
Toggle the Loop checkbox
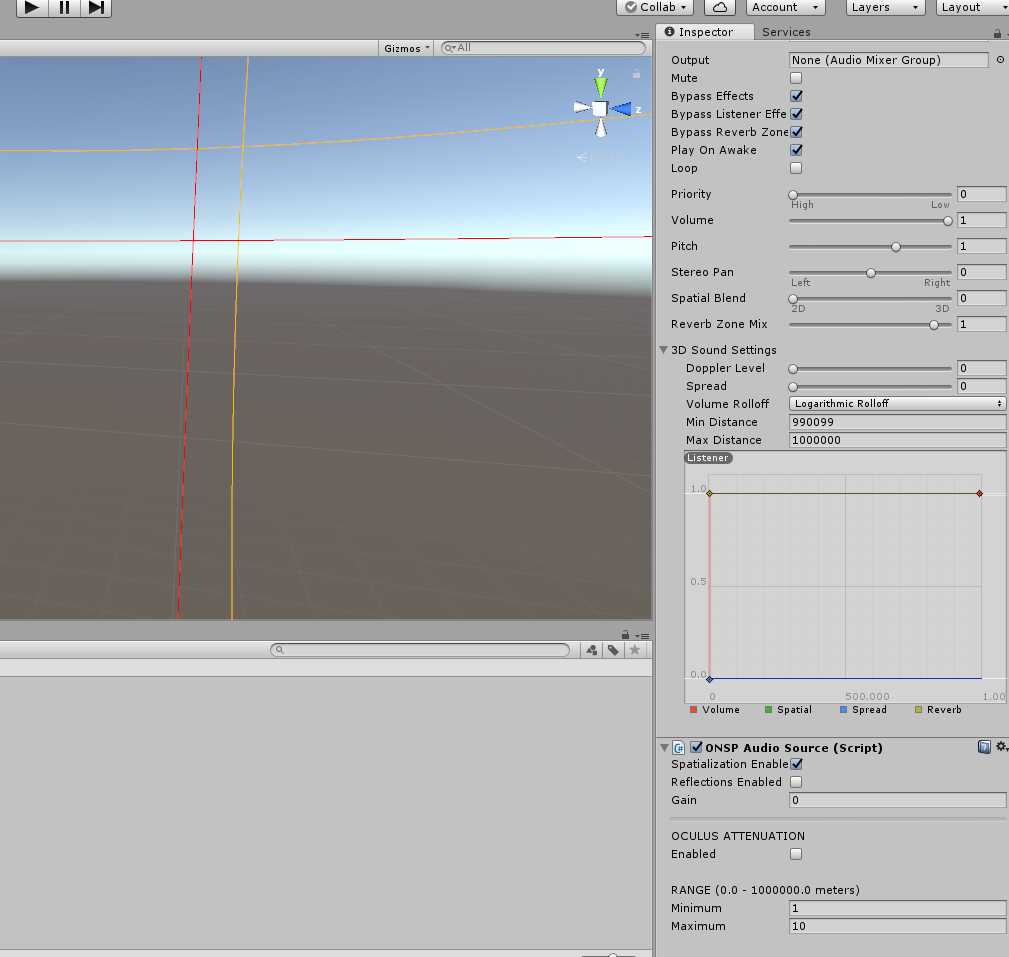point(796,168)
